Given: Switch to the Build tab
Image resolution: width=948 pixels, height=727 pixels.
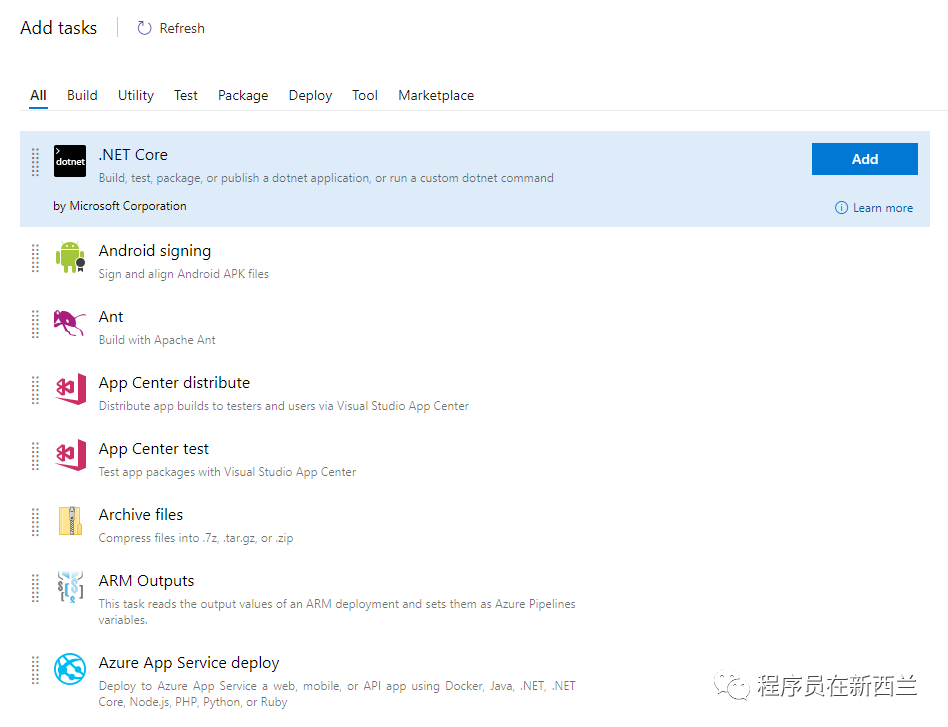Looking at the screenshot, I should (82, 96).
